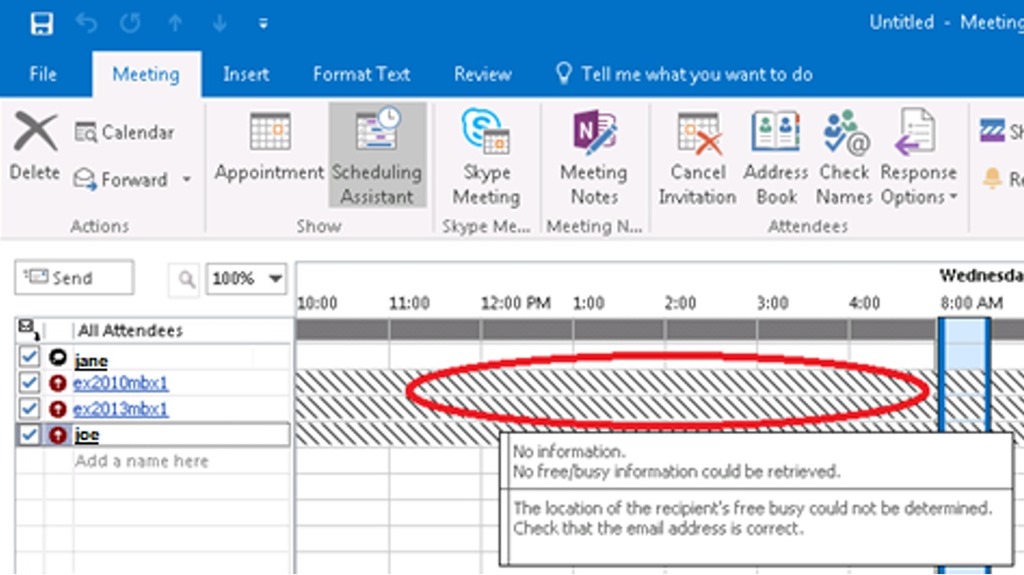This screenshot has width=1024, height=575.
Task: Toggle the Scheduling Assistant view
Action: tap(377, 156)
